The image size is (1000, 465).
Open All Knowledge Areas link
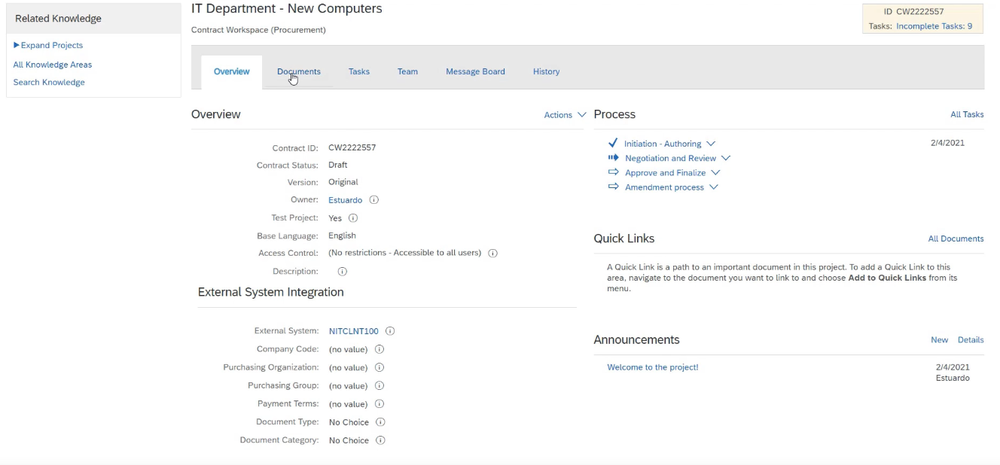[x=52, y=64]
